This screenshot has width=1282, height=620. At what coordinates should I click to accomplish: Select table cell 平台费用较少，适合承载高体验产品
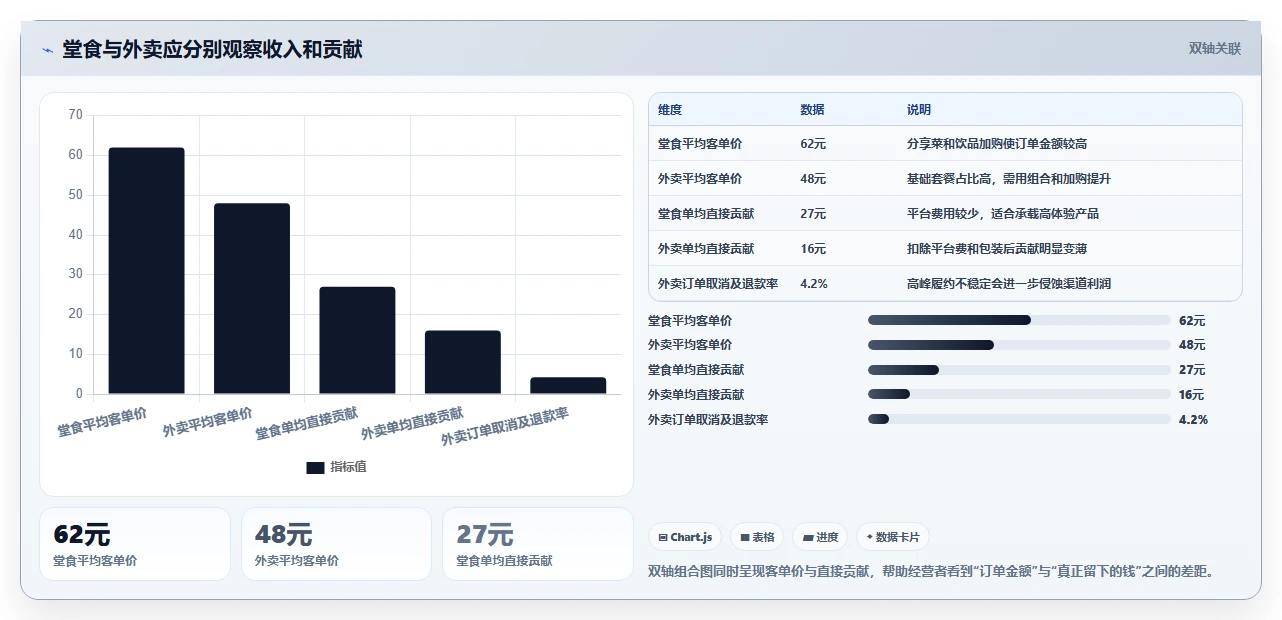1003,214
